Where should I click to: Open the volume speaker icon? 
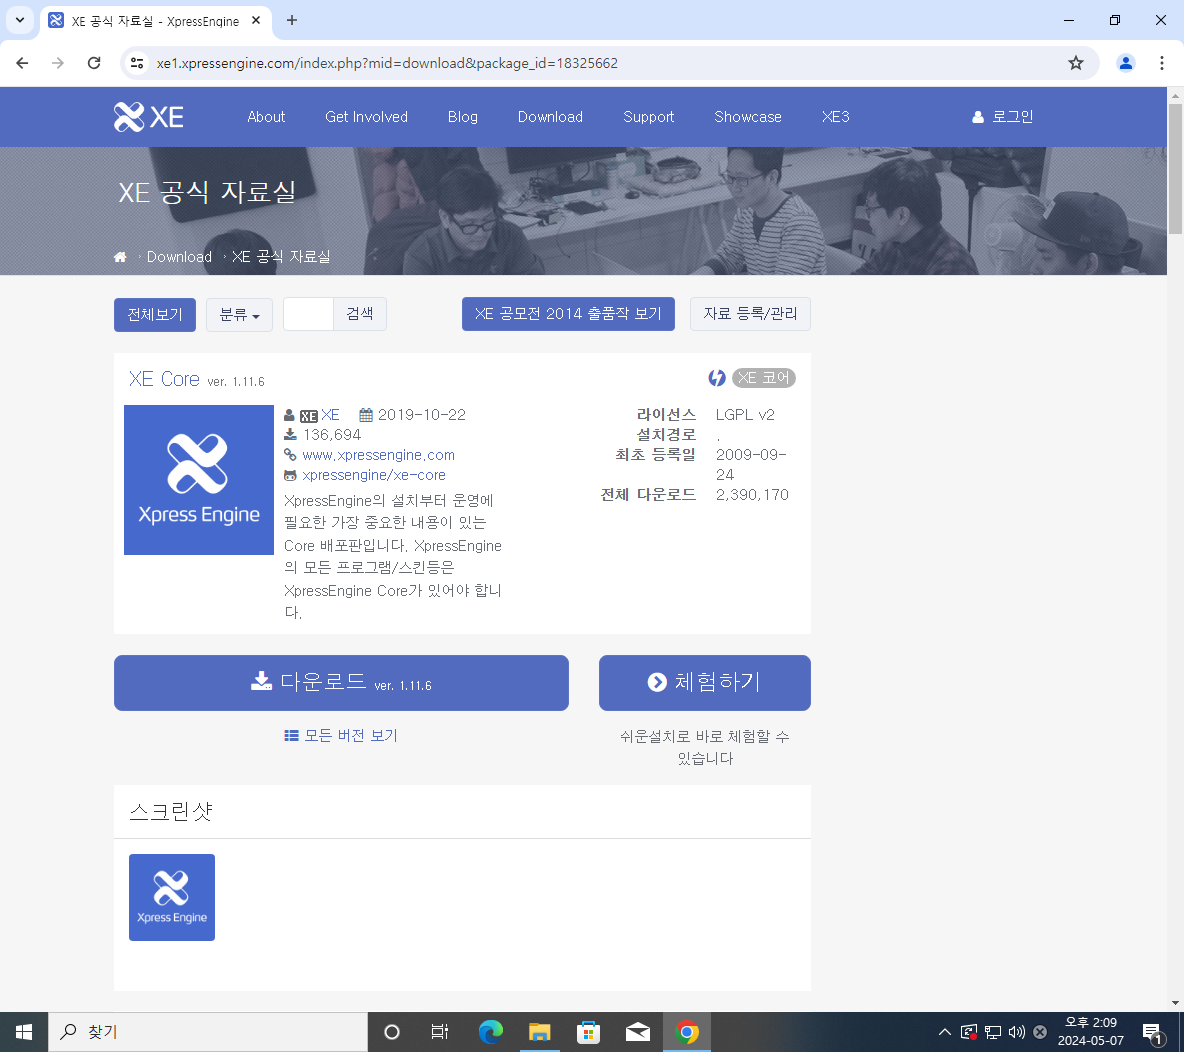tap(1016, 1032)
